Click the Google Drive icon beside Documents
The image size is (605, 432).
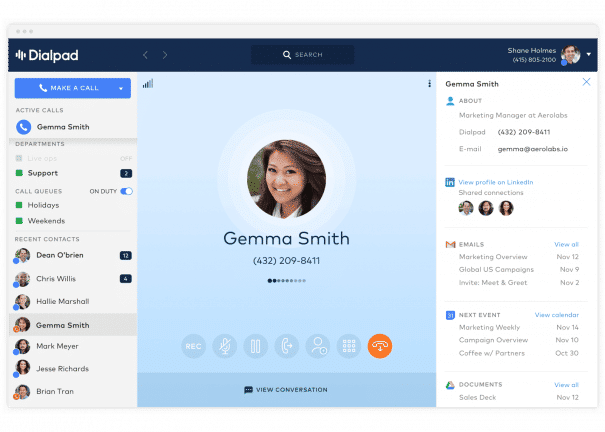pyautogui.click(x=450, y=385)
